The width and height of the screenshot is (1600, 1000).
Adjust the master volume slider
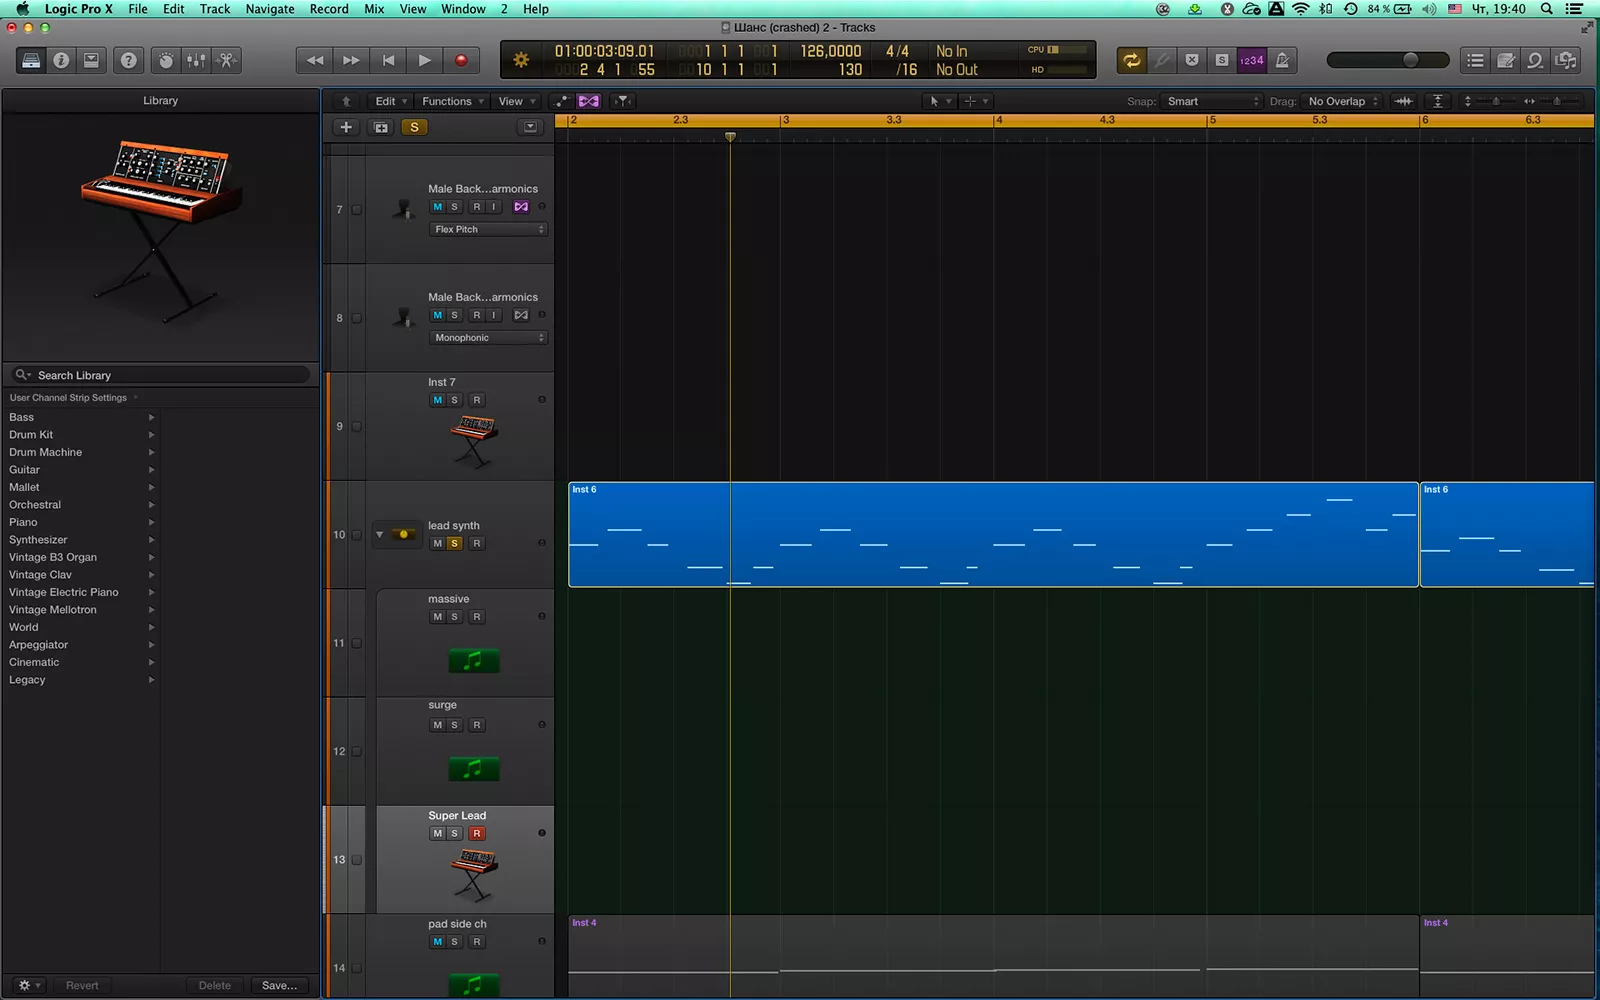(1410, 60)
